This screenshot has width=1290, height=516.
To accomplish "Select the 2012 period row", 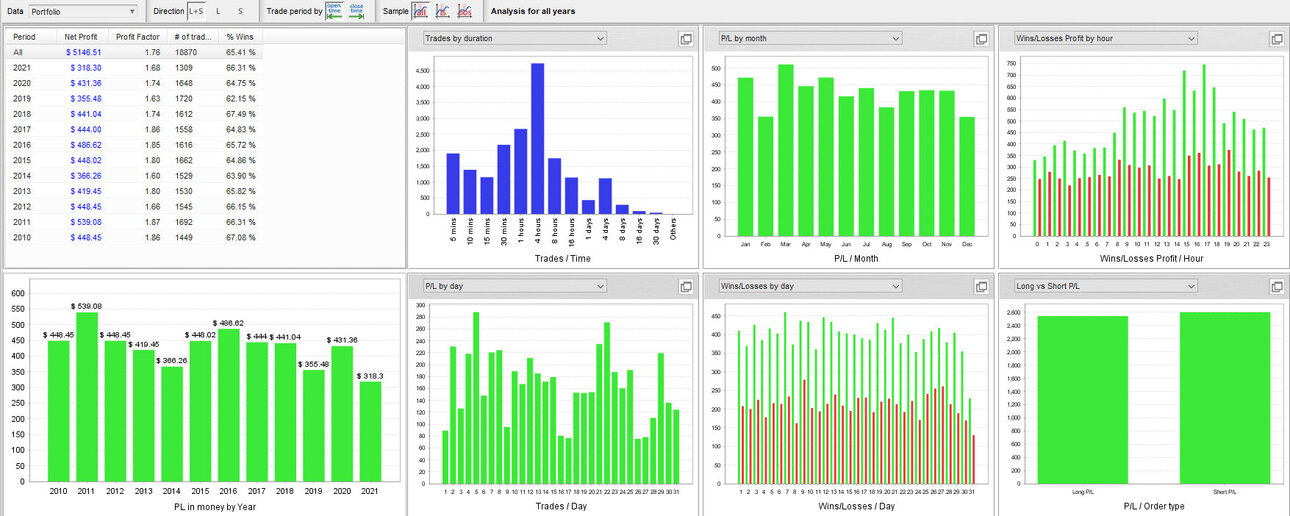I will click(135, 206).
